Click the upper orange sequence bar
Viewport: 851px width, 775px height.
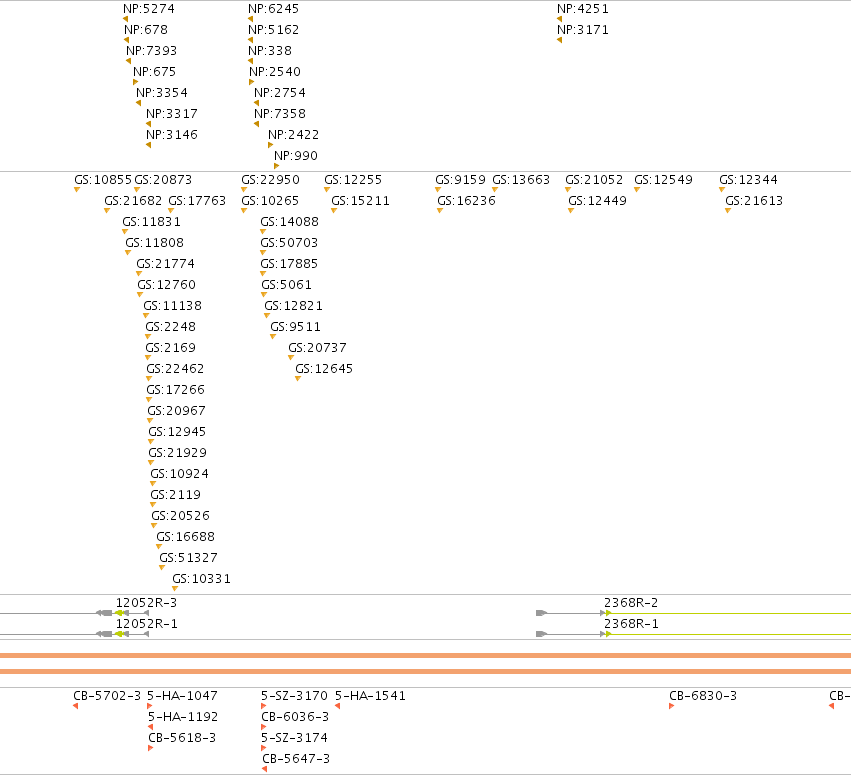click(426, 656)
